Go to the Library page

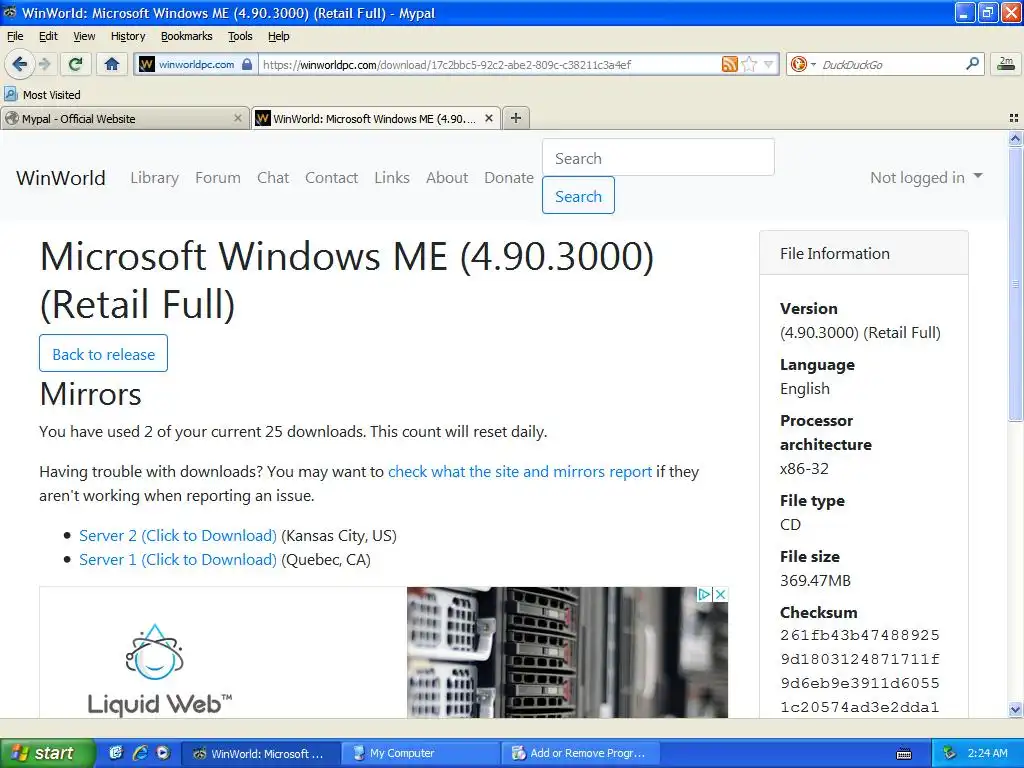click(x=154, y=178)
